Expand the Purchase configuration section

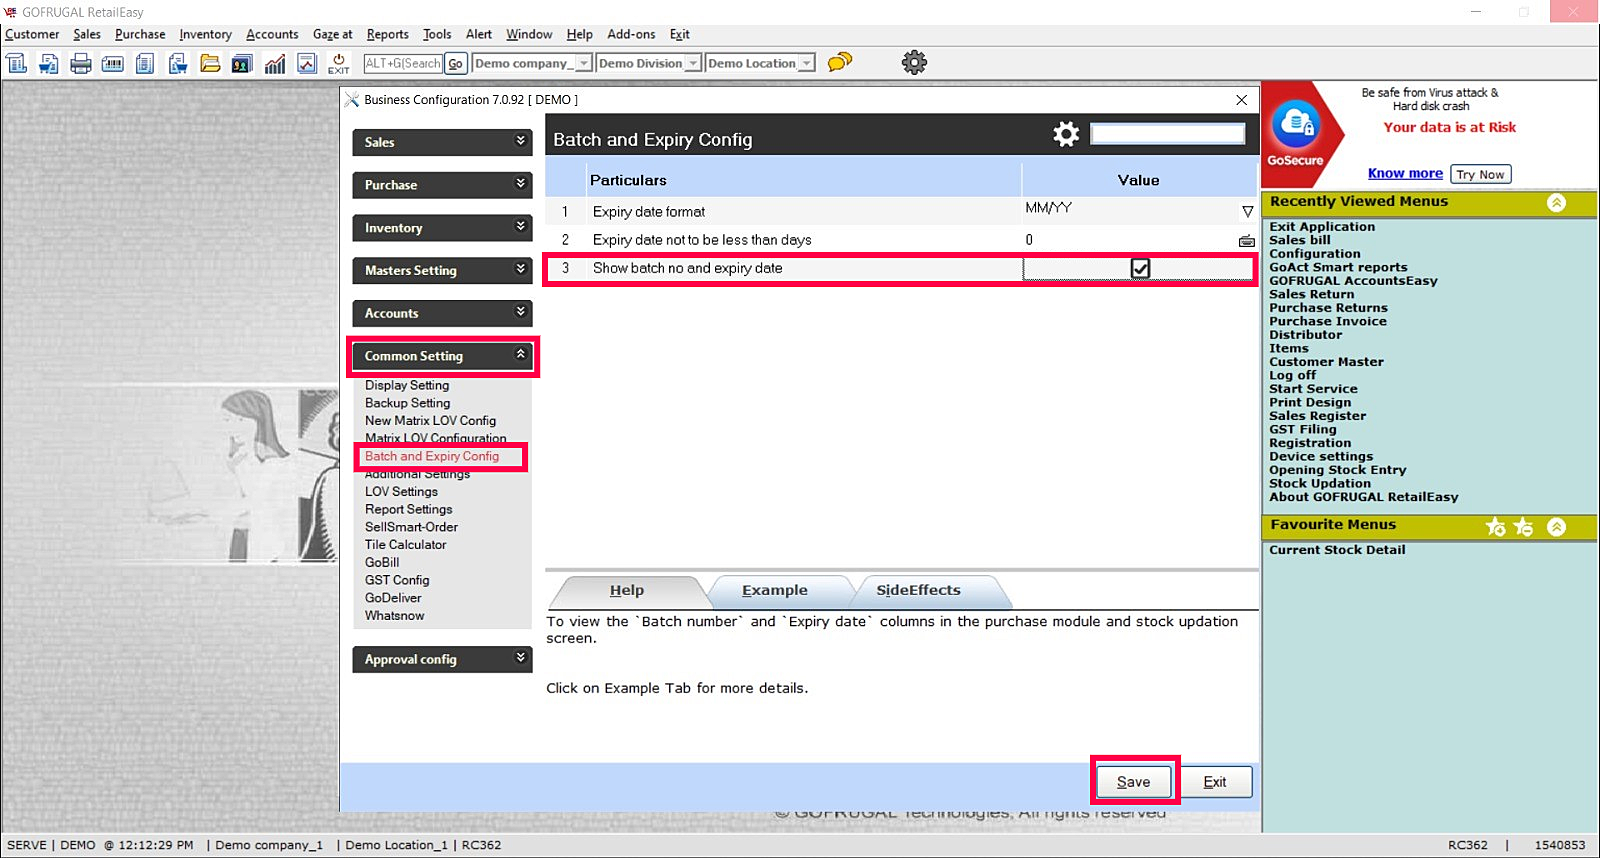coord(442,185)
